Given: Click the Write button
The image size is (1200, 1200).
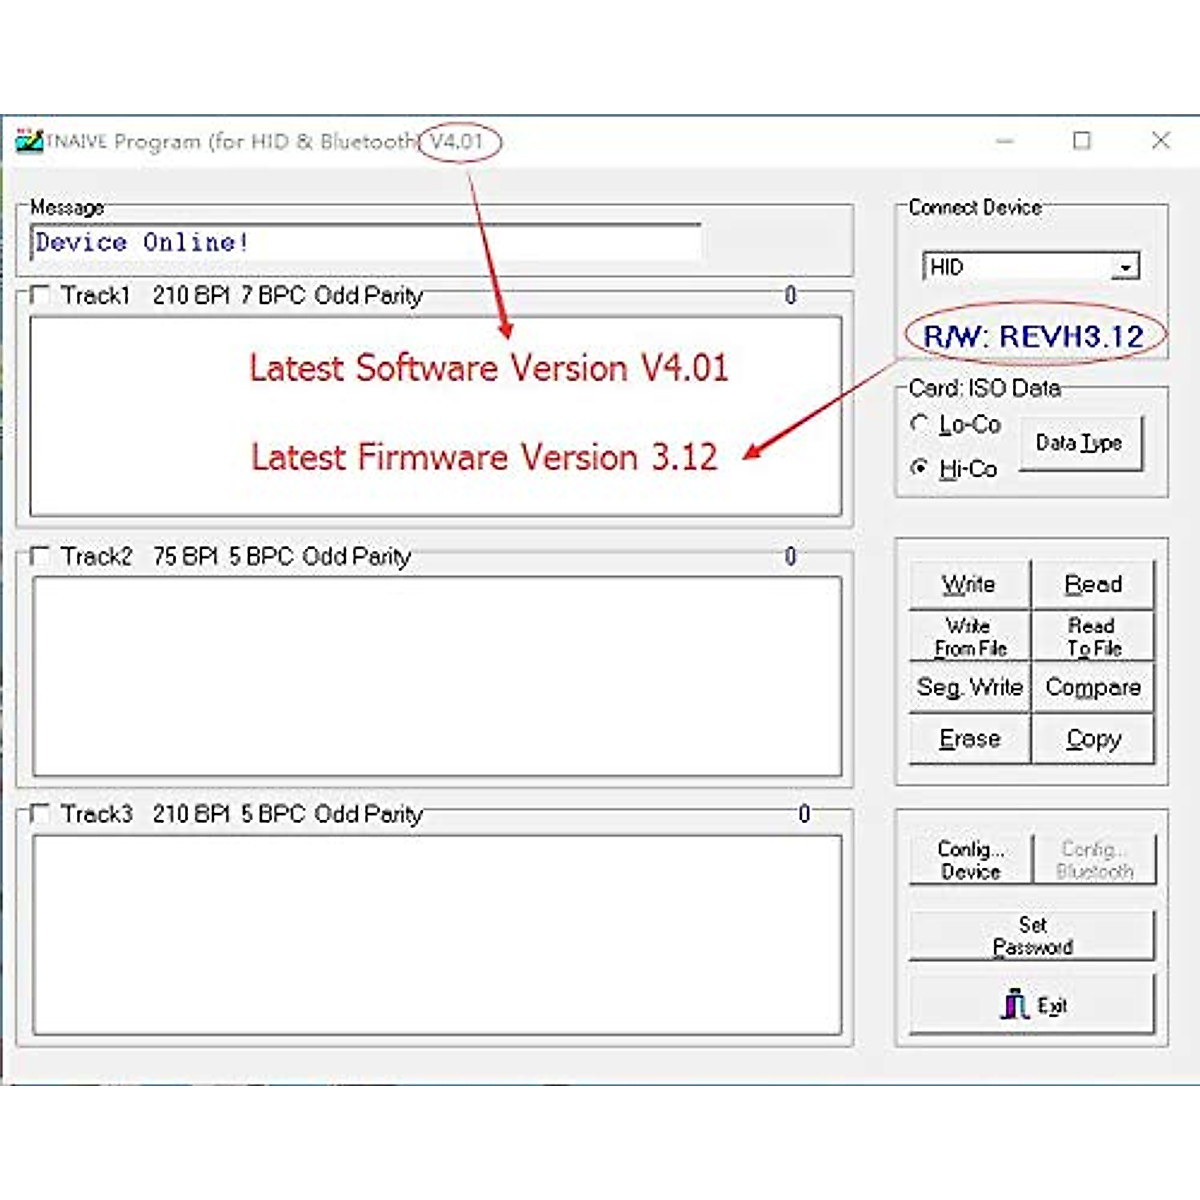Looking at the screenshot, I should pos(968,584).
